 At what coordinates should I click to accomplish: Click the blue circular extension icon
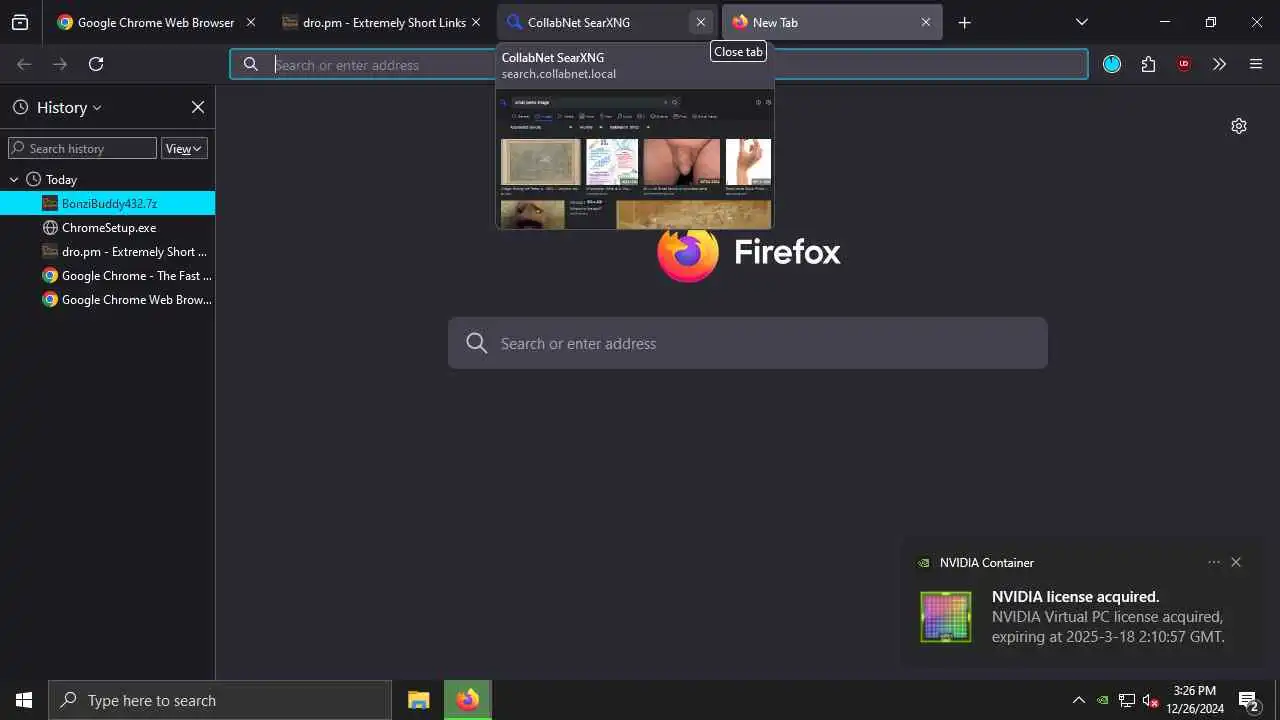pyautogui.click(x=1112, y=64)
